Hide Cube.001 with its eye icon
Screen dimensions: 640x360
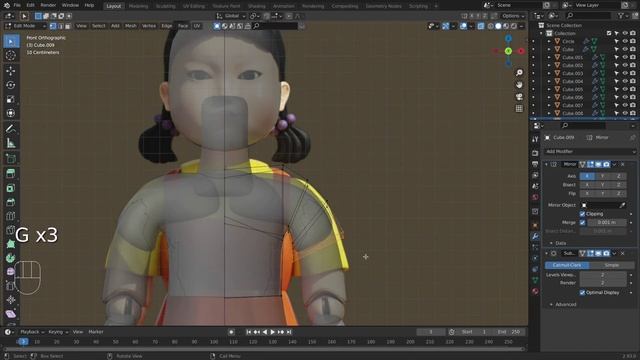[625, 58]
